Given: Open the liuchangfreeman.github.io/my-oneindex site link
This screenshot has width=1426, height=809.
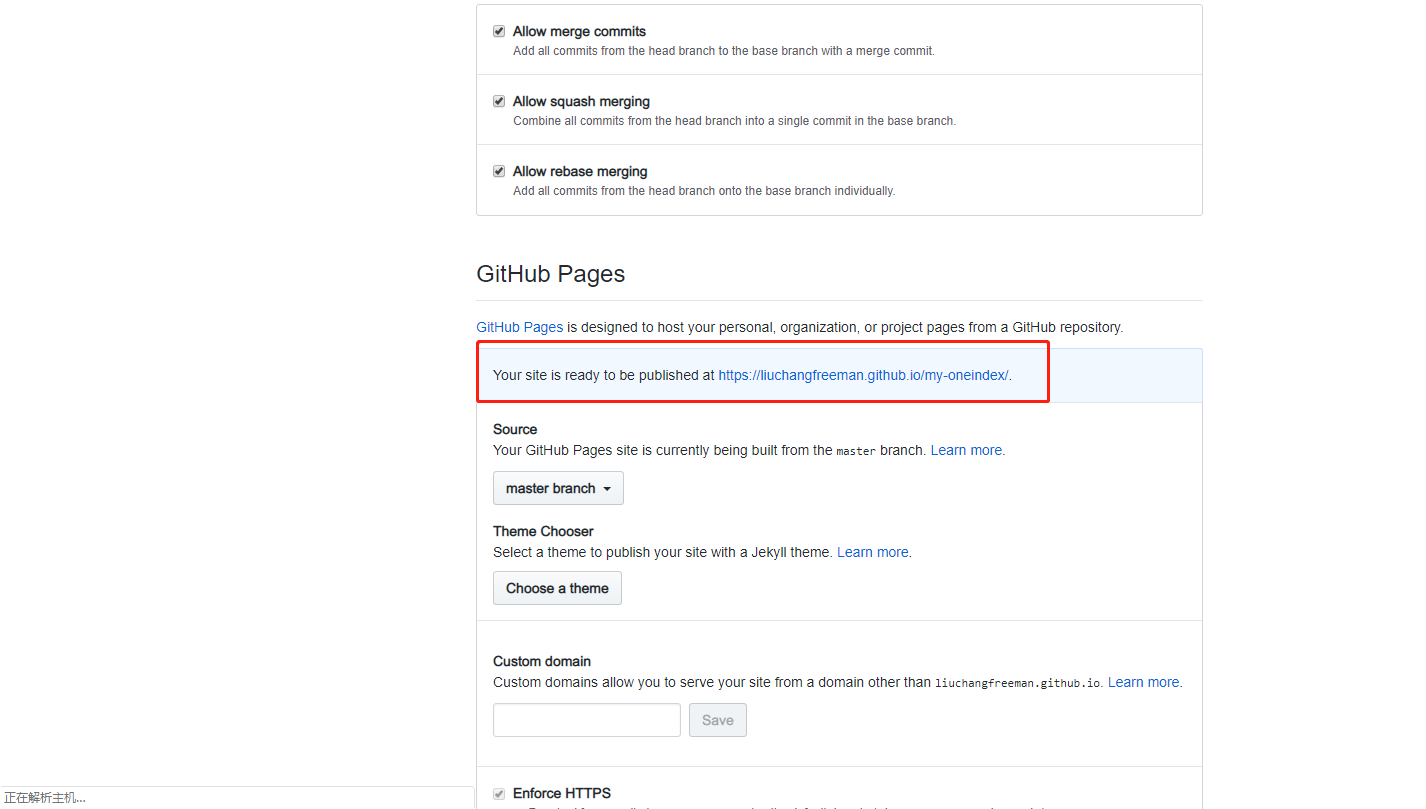Looking at the screenshot, I should [863, 376].
